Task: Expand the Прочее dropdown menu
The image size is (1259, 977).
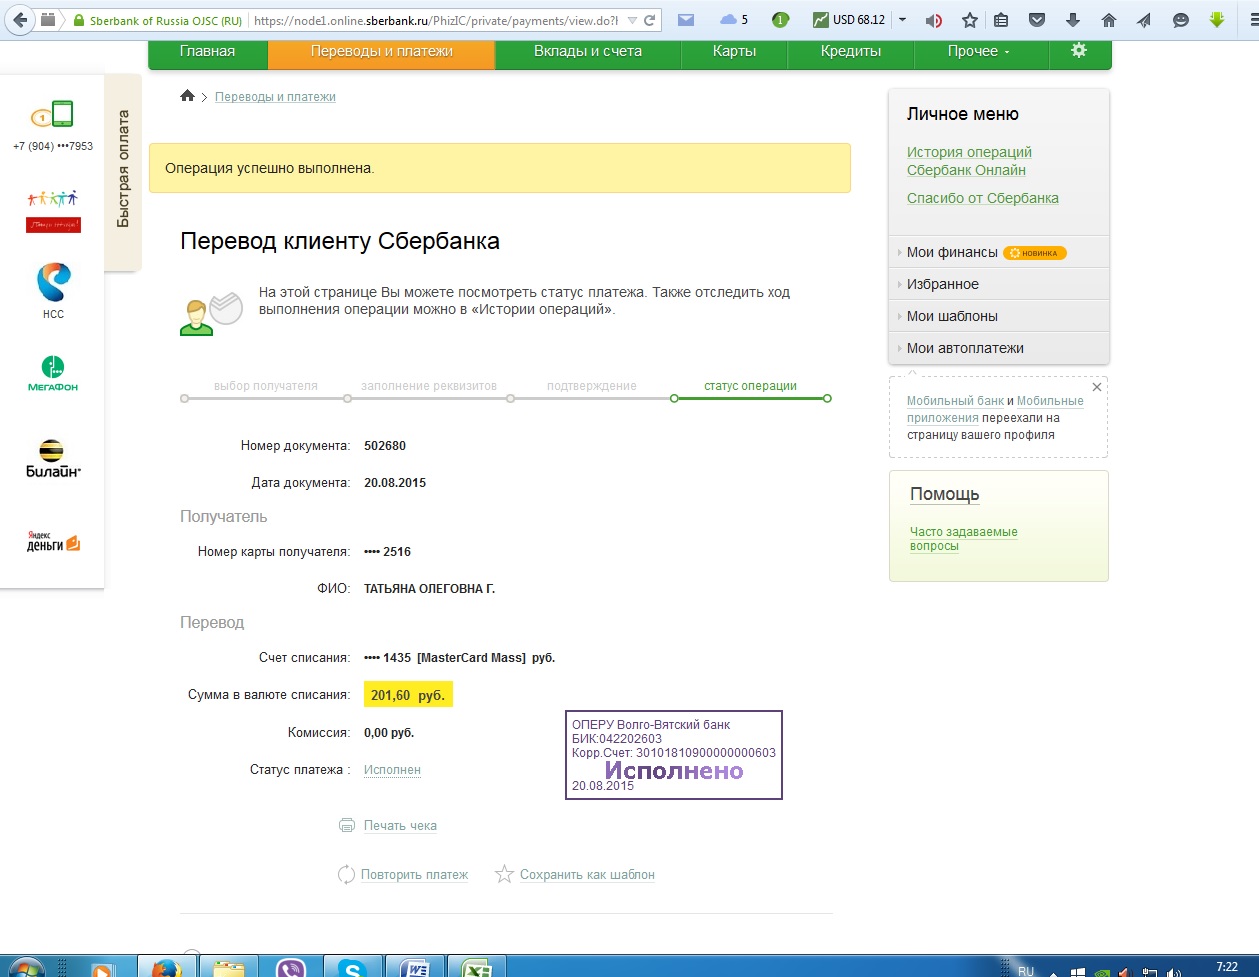Action: coord(978,51)
